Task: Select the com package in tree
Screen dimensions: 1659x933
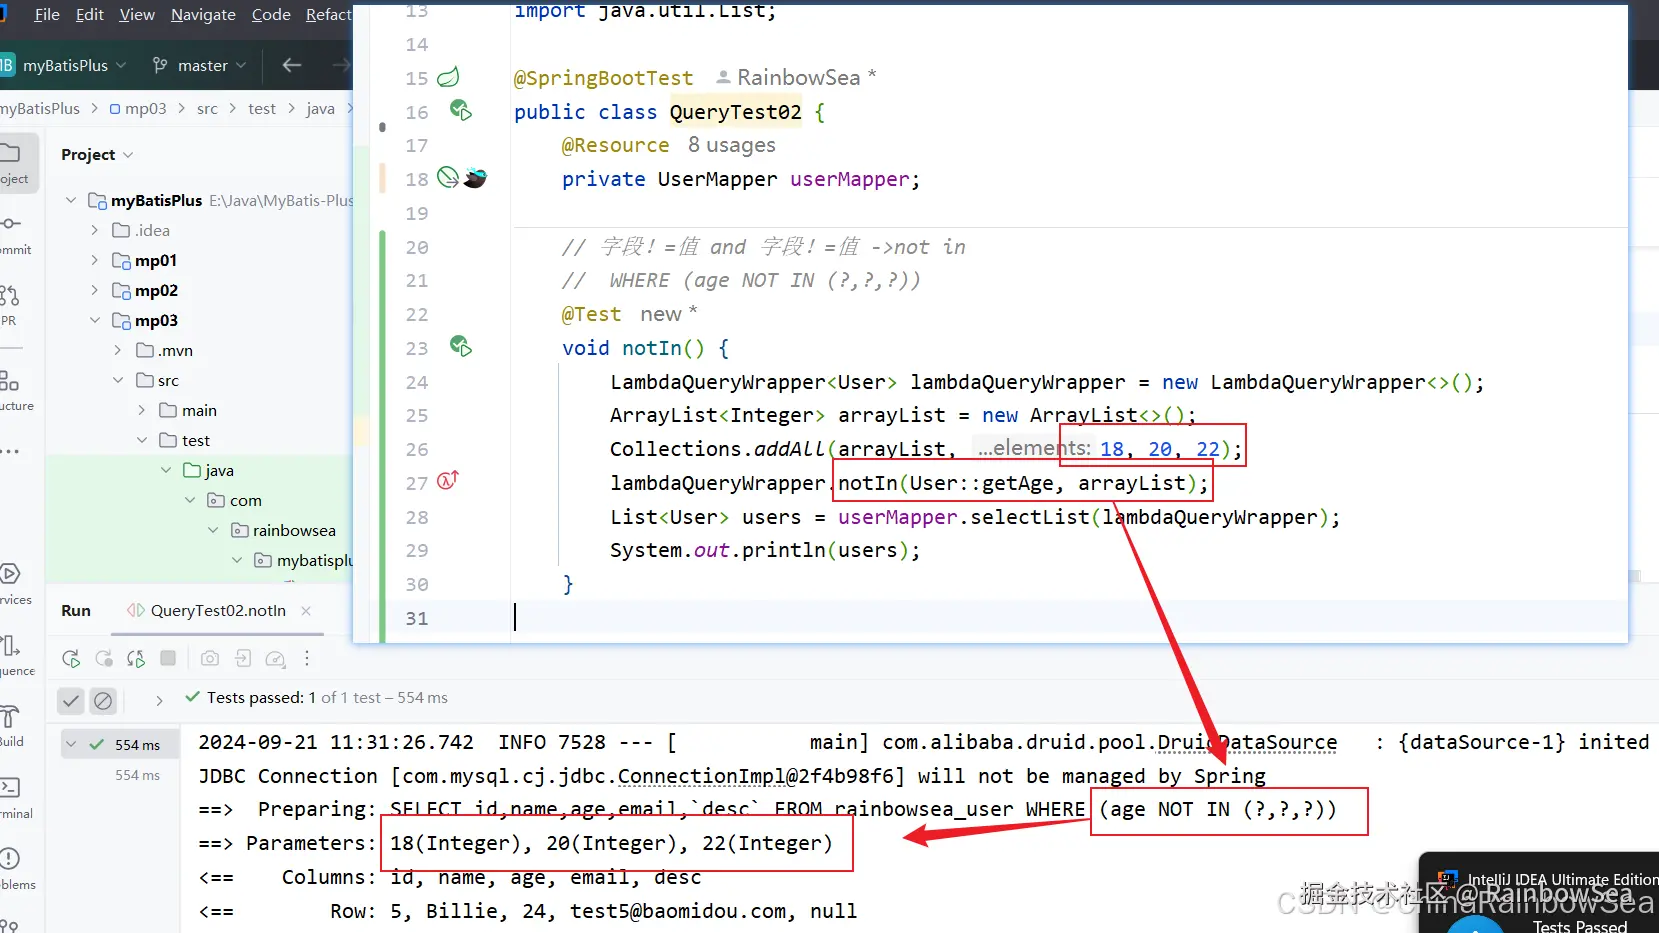Action: tap(245, 500)
